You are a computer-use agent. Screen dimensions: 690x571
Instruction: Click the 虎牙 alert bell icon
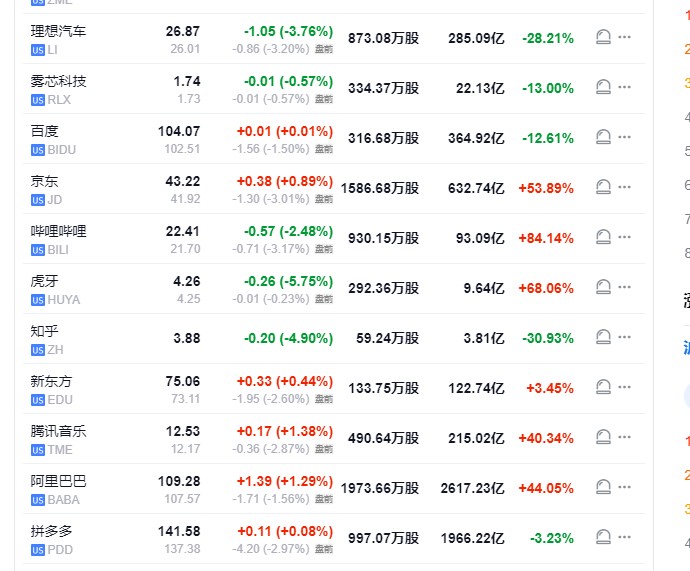click(603, 288)
